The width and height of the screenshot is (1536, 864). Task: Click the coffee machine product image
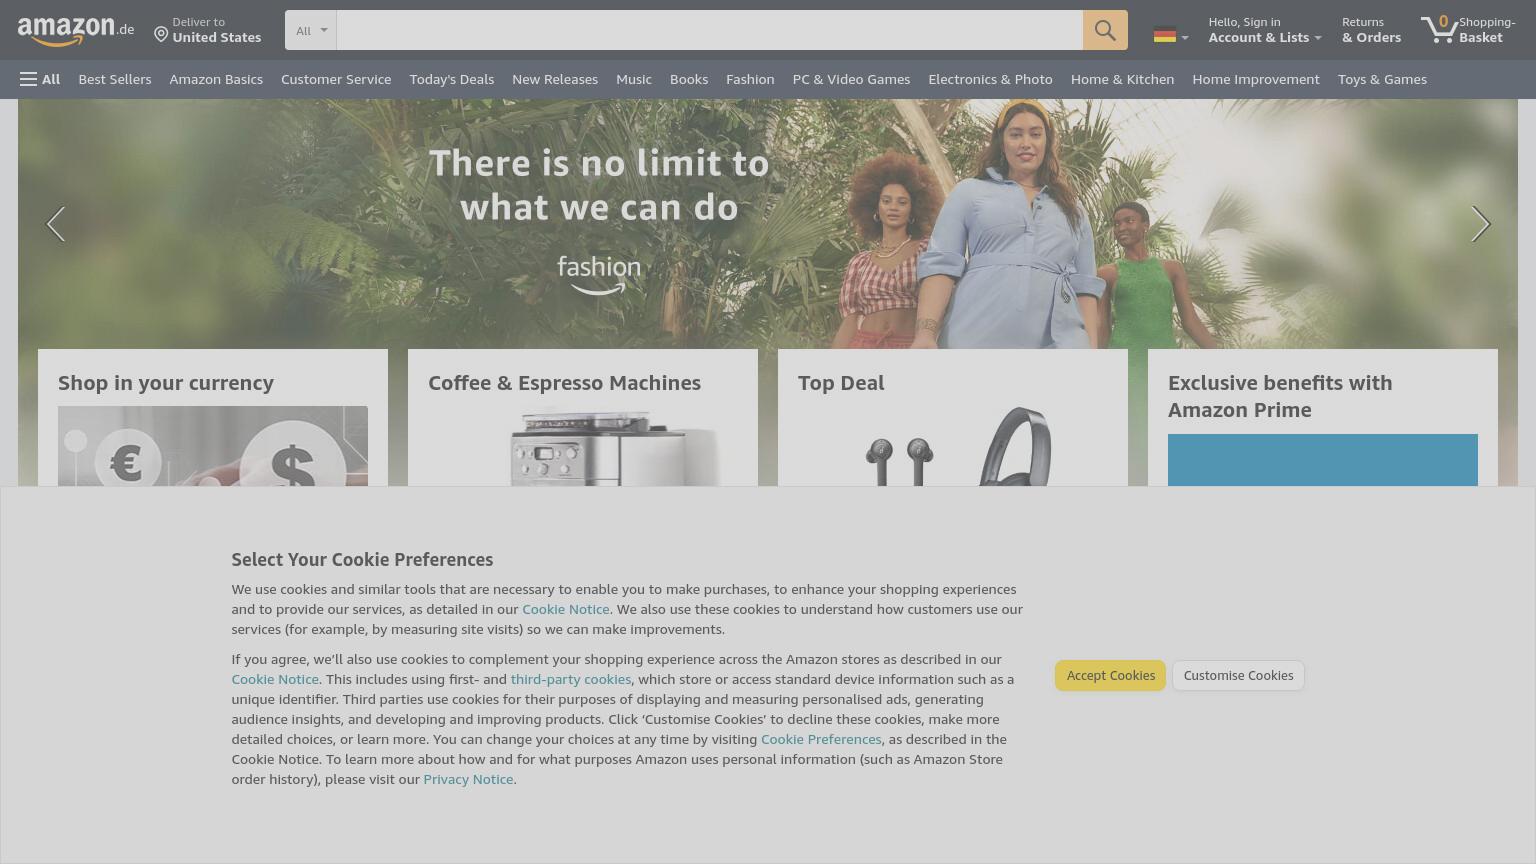coord(583,446)
